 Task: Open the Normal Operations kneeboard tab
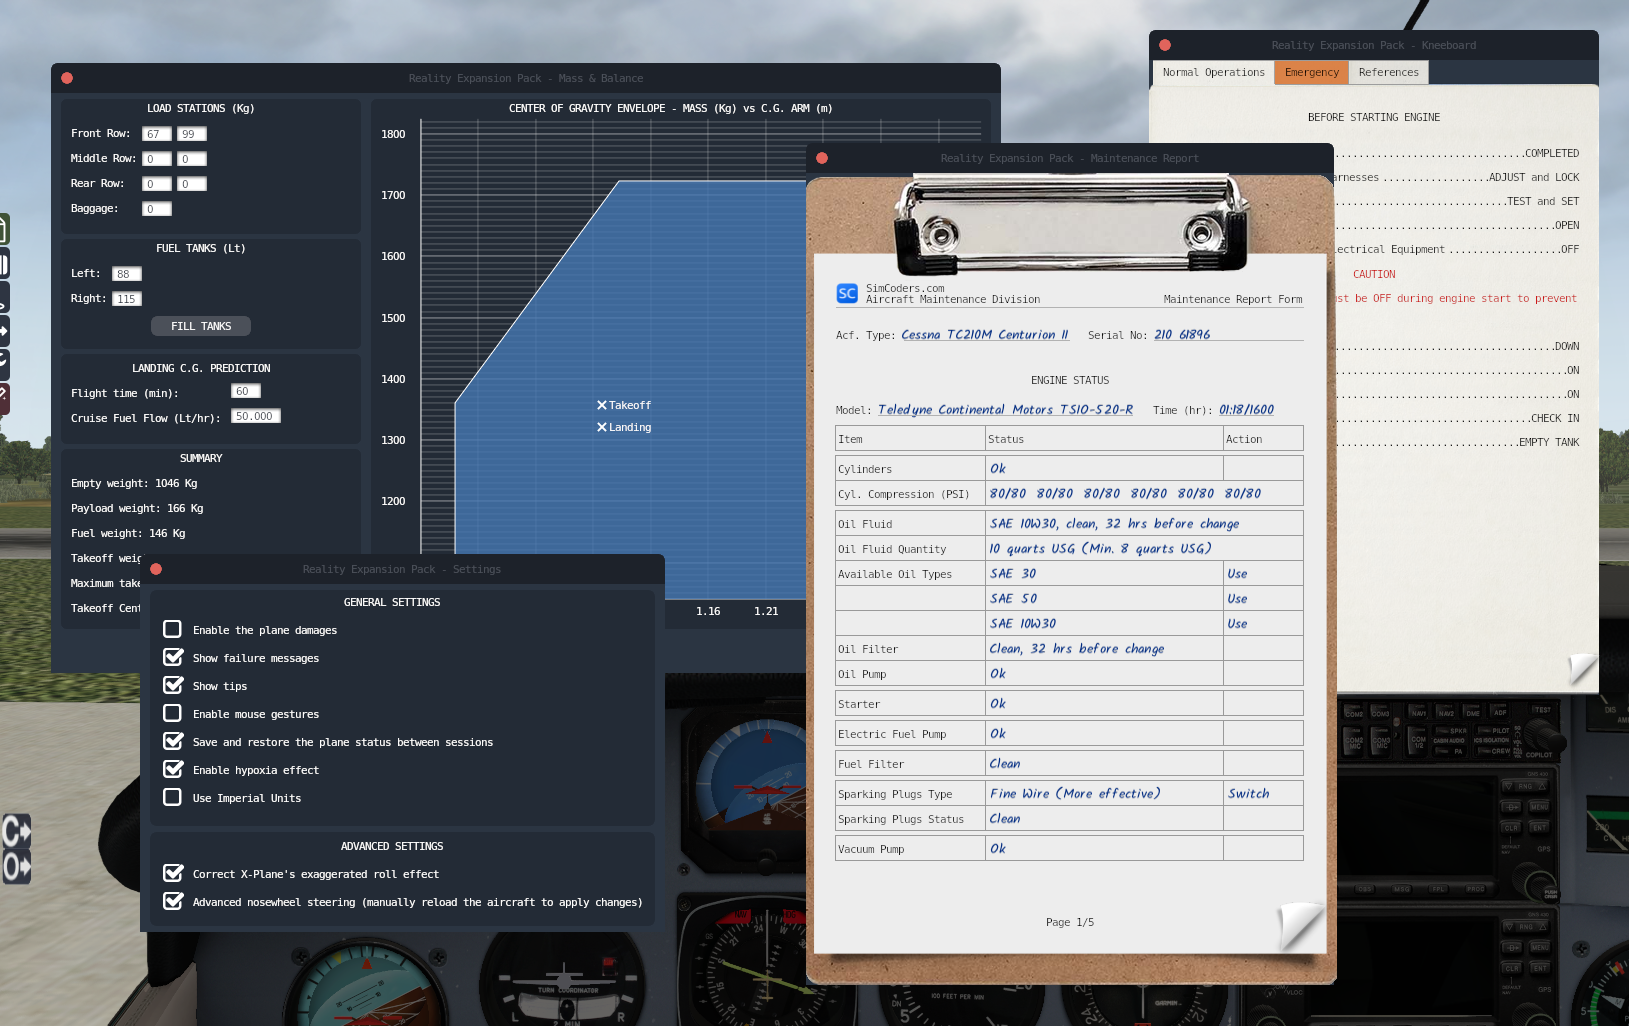pos(1213,72)
